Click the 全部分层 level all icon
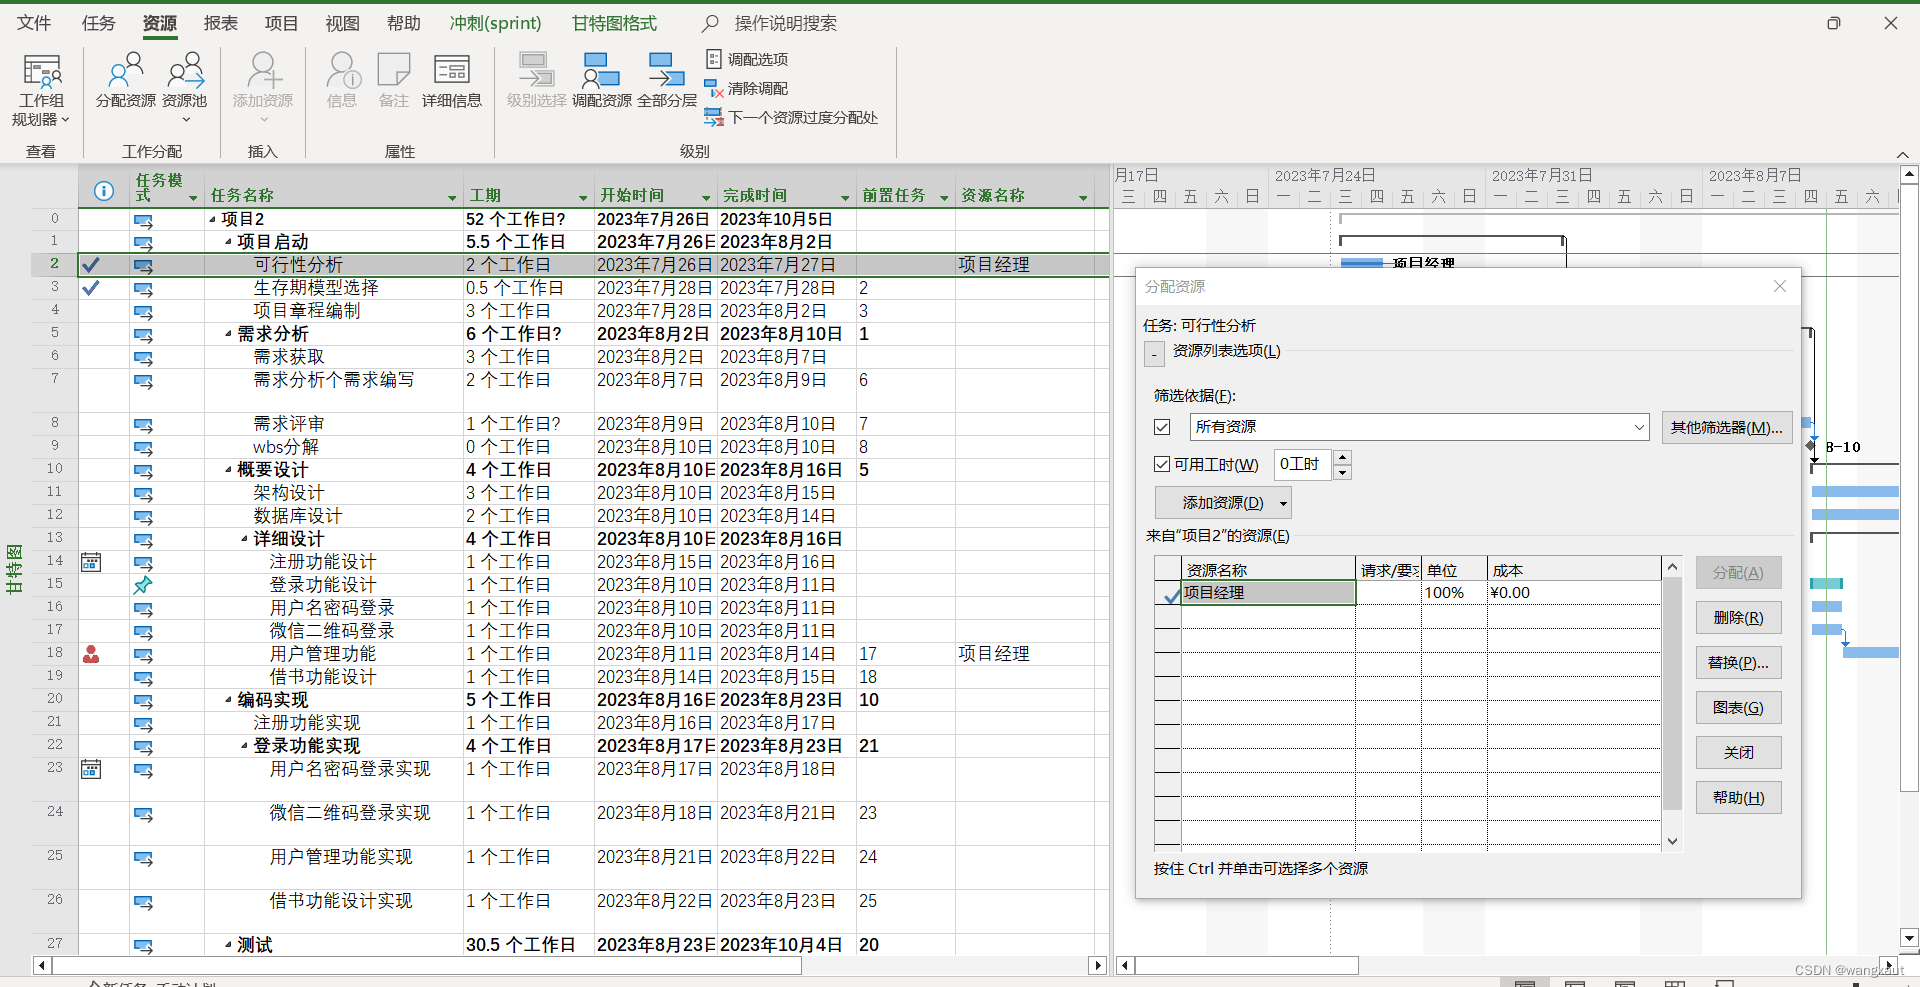Image resolution: width=1920 pixels, height=987 pixels. tap(667, 80)
